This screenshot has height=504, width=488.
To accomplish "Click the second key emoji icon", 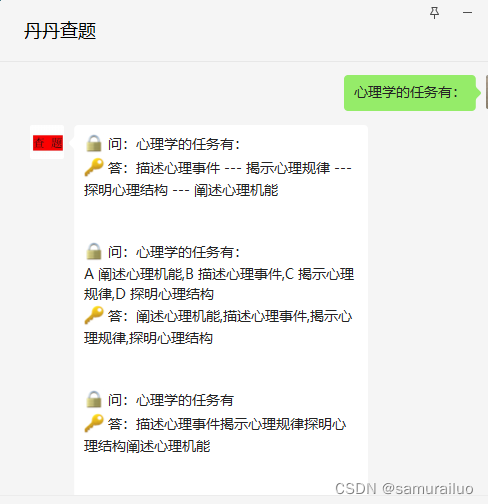I will 94,315.
